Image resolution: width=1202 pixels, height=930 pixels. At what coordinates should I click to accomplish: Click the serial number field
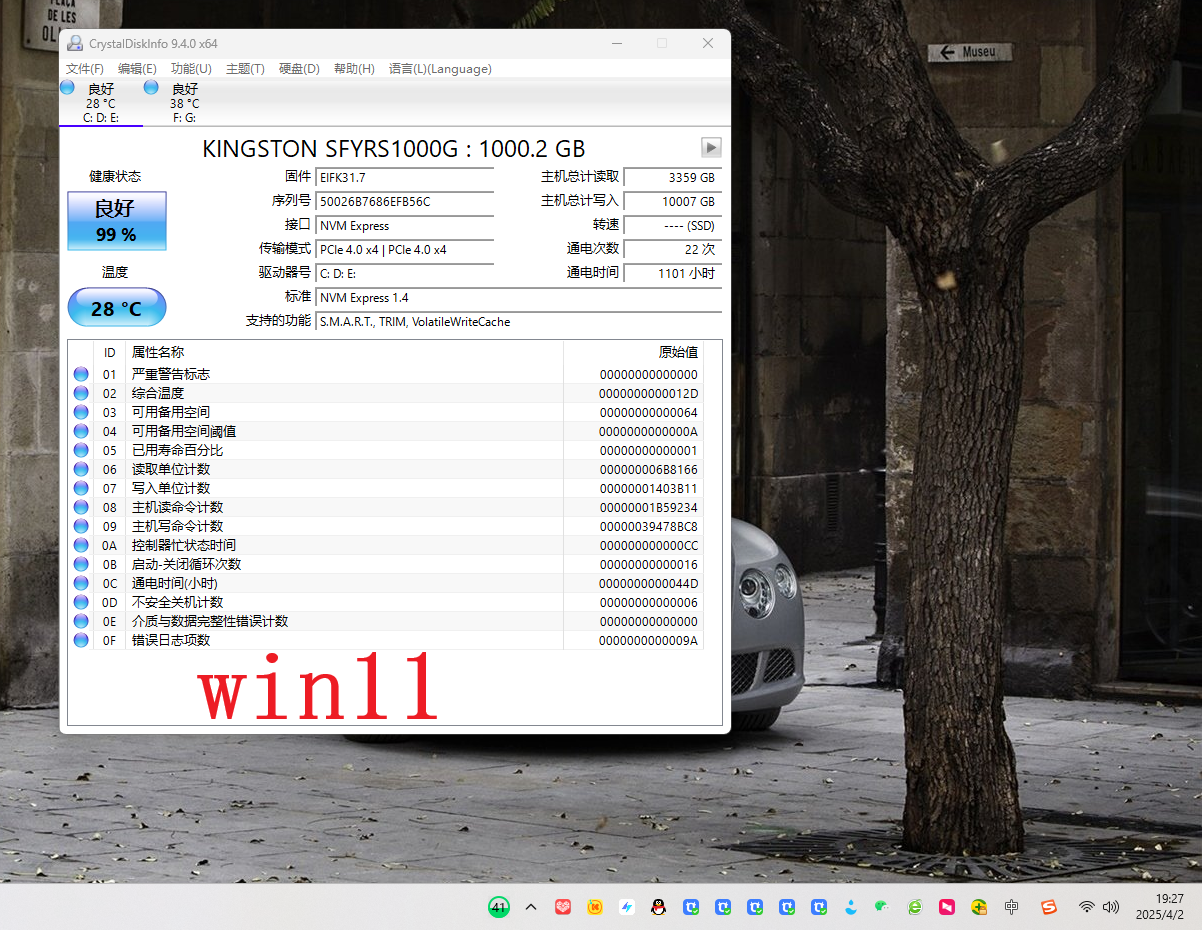tap(404, 201)
